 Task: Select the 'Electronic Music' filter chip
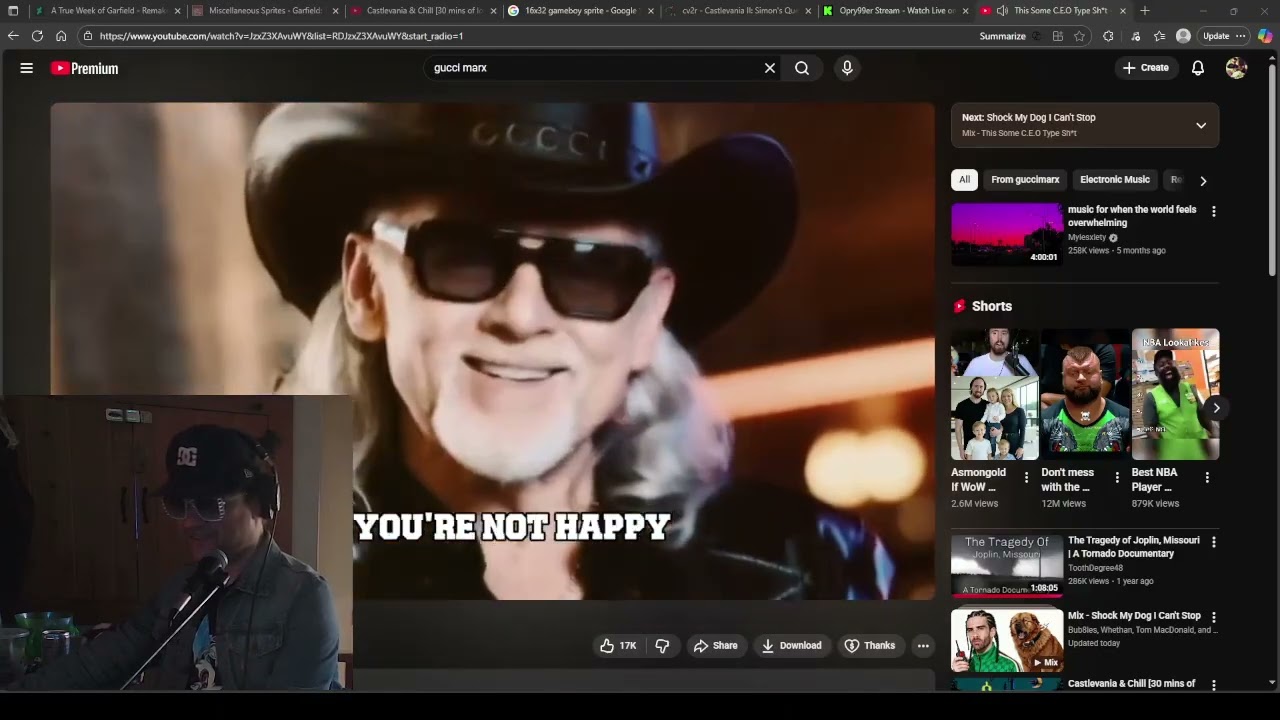coord(1115,180)
